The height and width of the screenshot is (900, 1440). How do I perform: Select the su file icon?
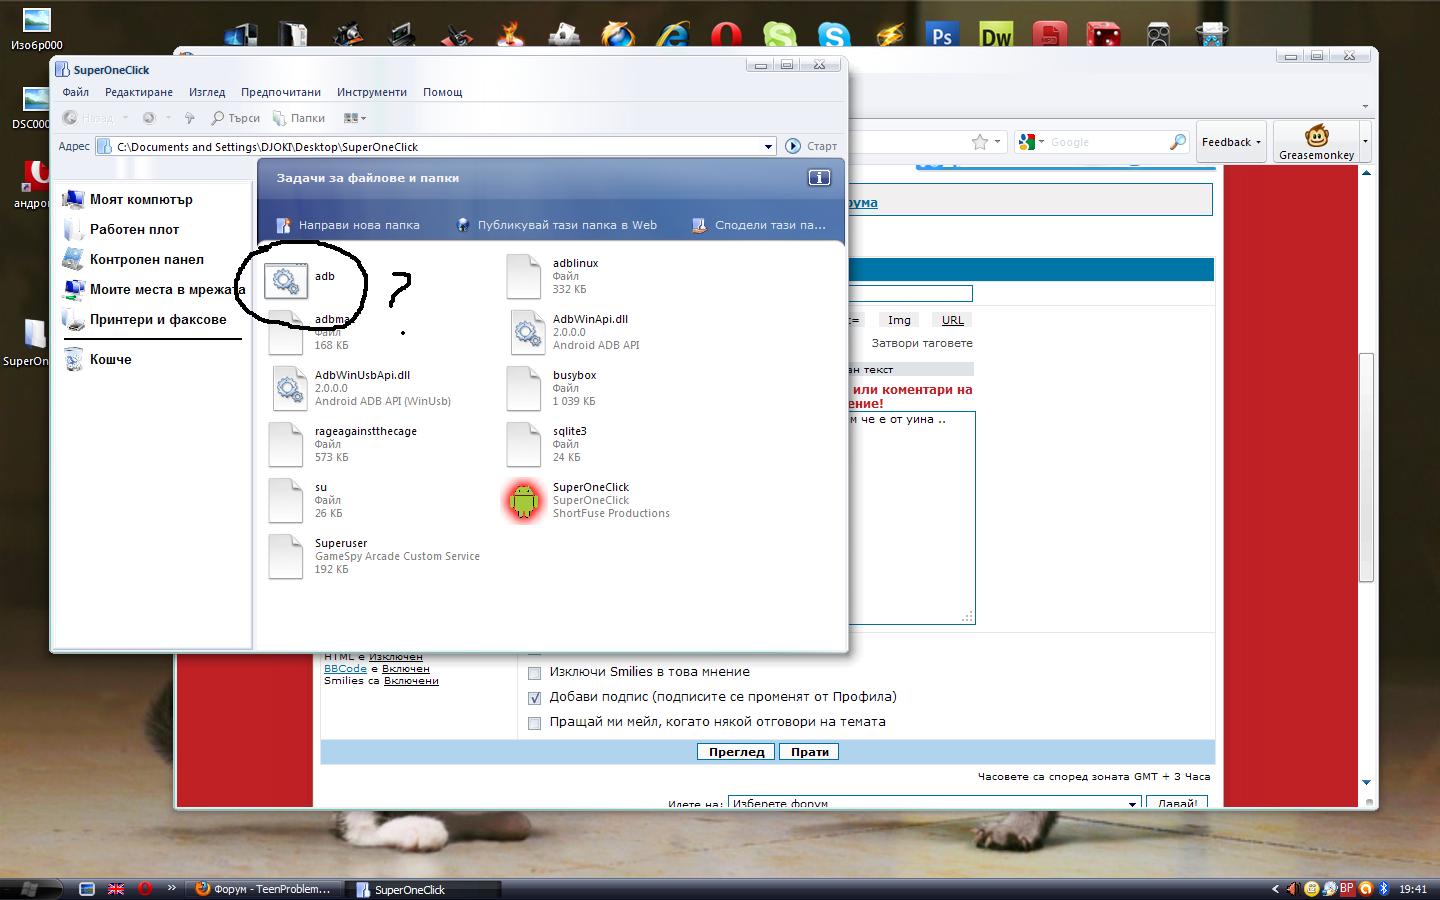click(x=286, y=500)
